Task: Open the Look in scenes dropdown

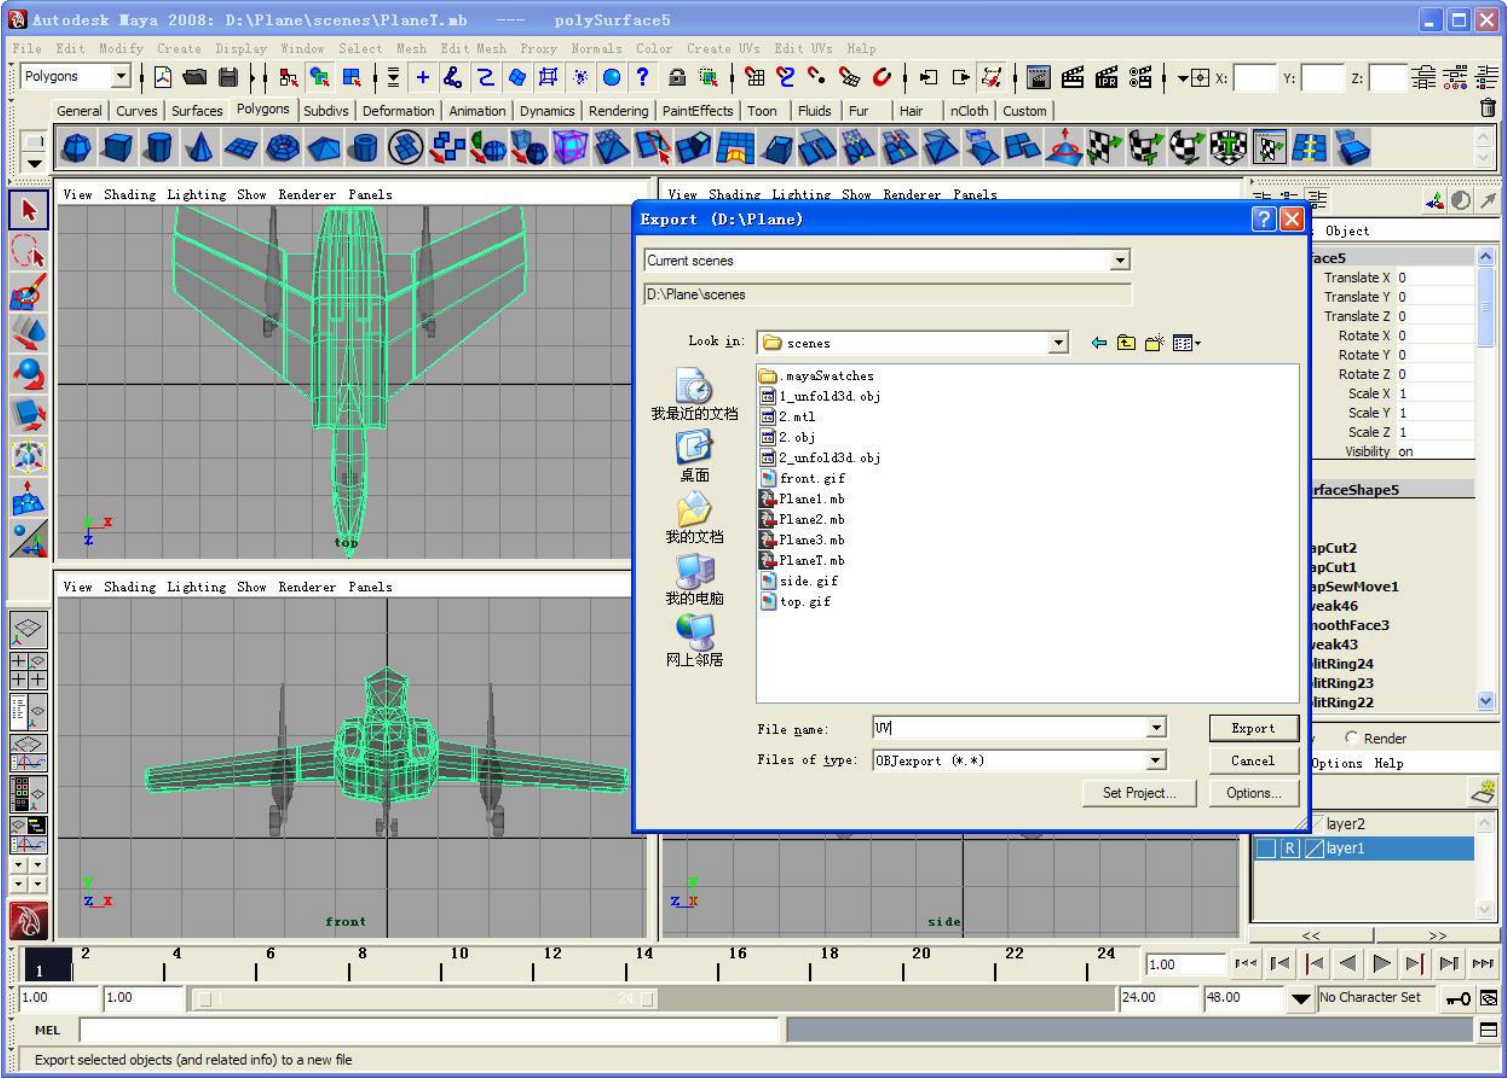Action: (1058, 343)
